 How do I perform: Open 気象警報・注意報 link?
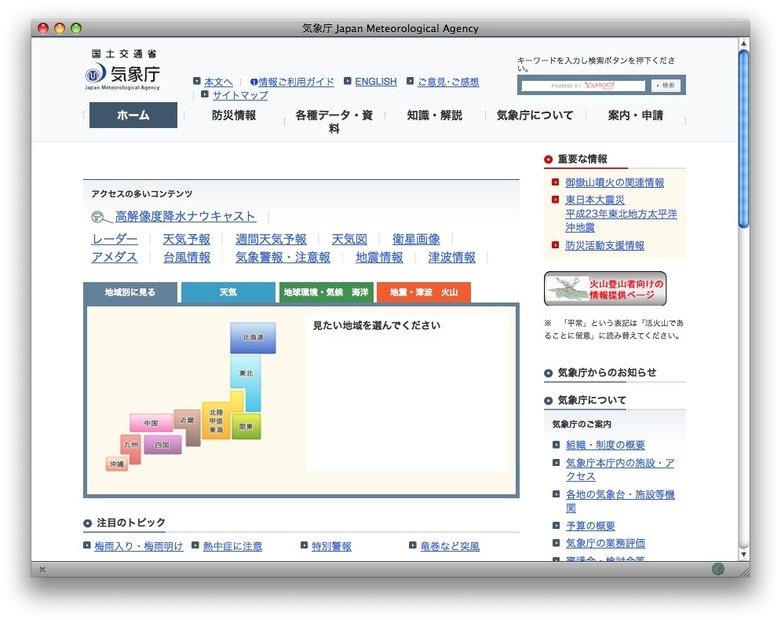[283, 257]
